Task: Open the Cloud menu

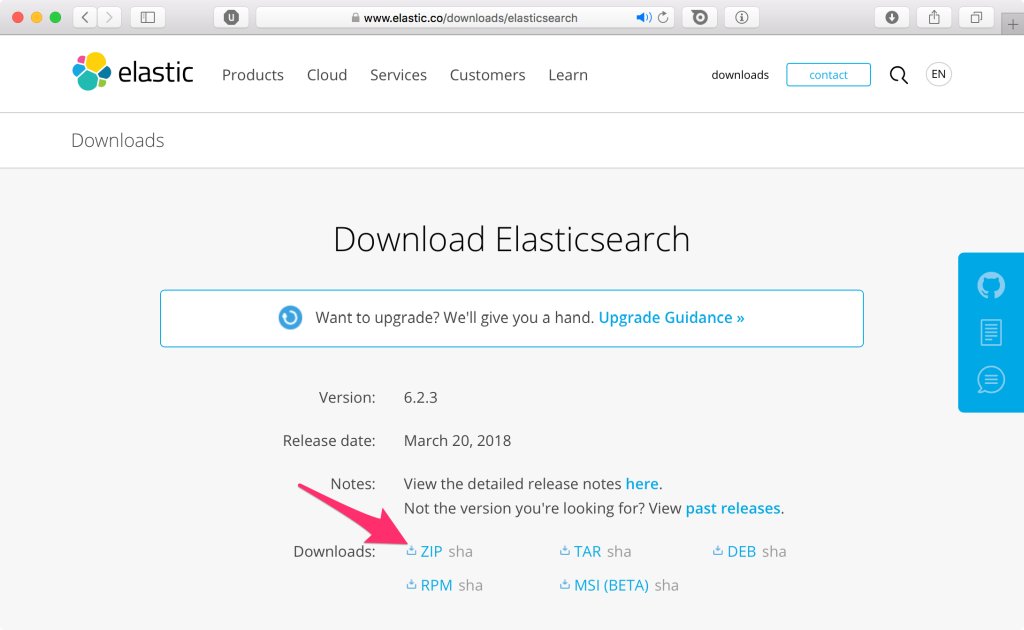Action: pos(327,75)
